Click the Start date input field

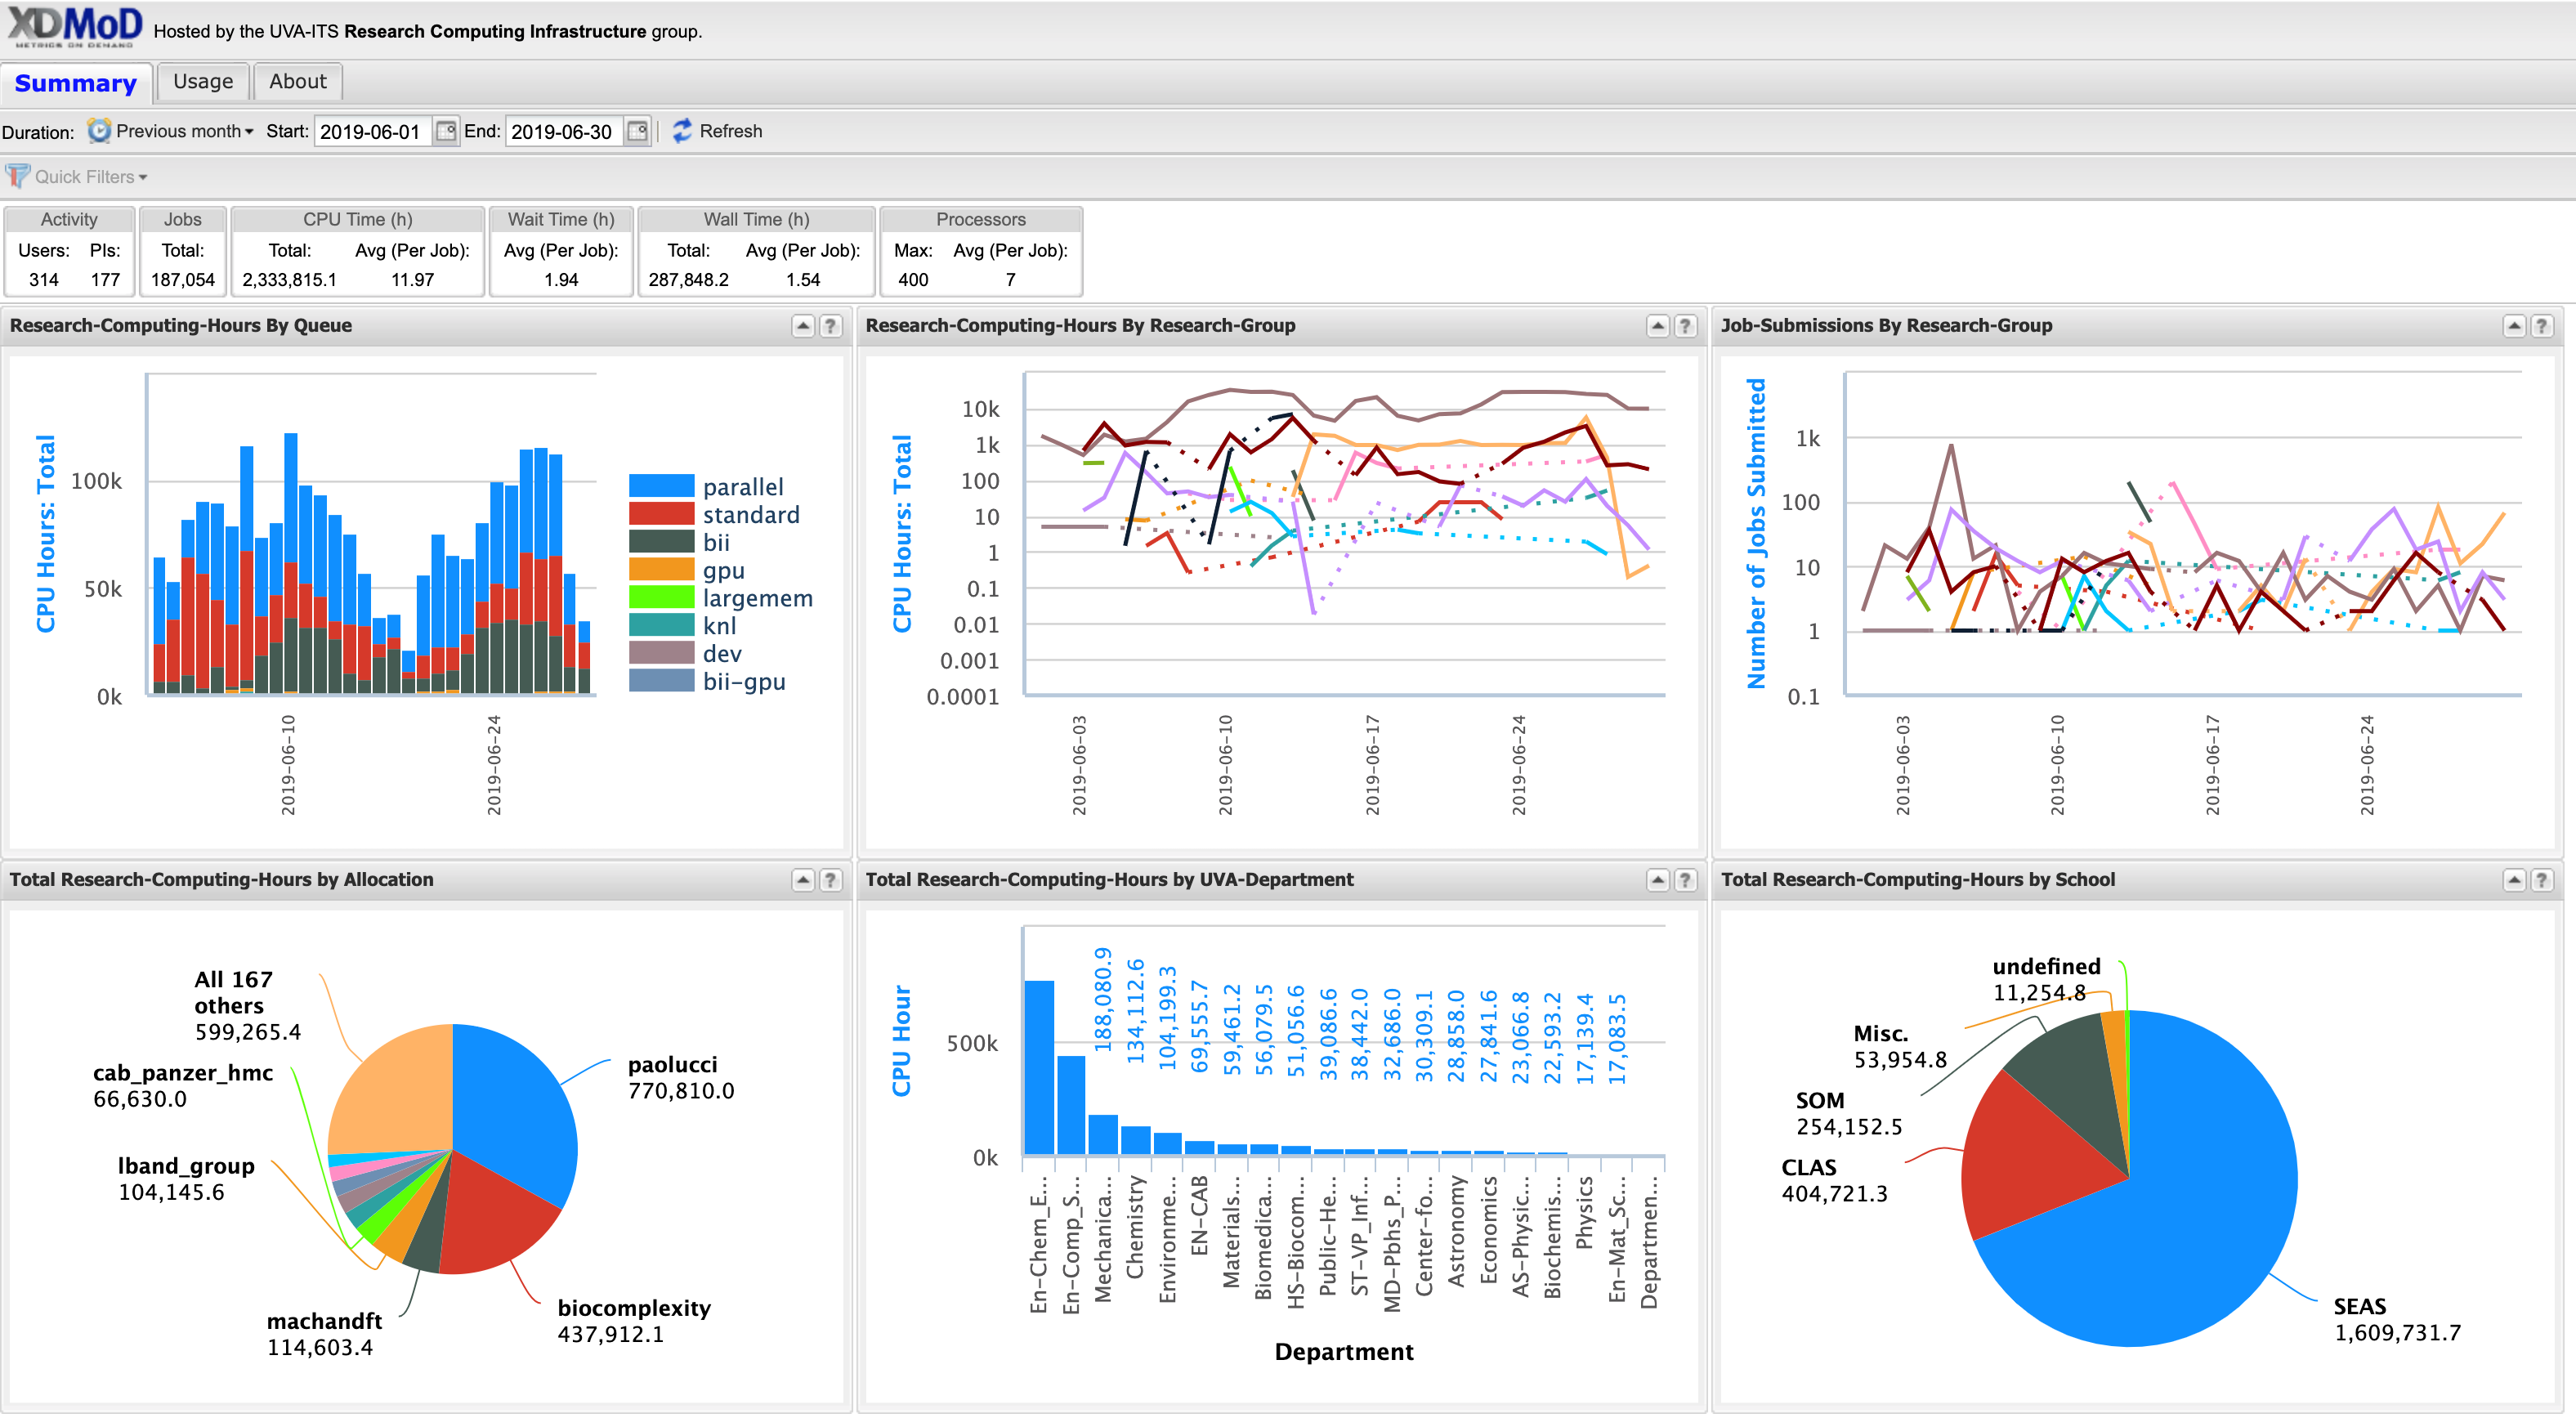[x=372, y=132]
